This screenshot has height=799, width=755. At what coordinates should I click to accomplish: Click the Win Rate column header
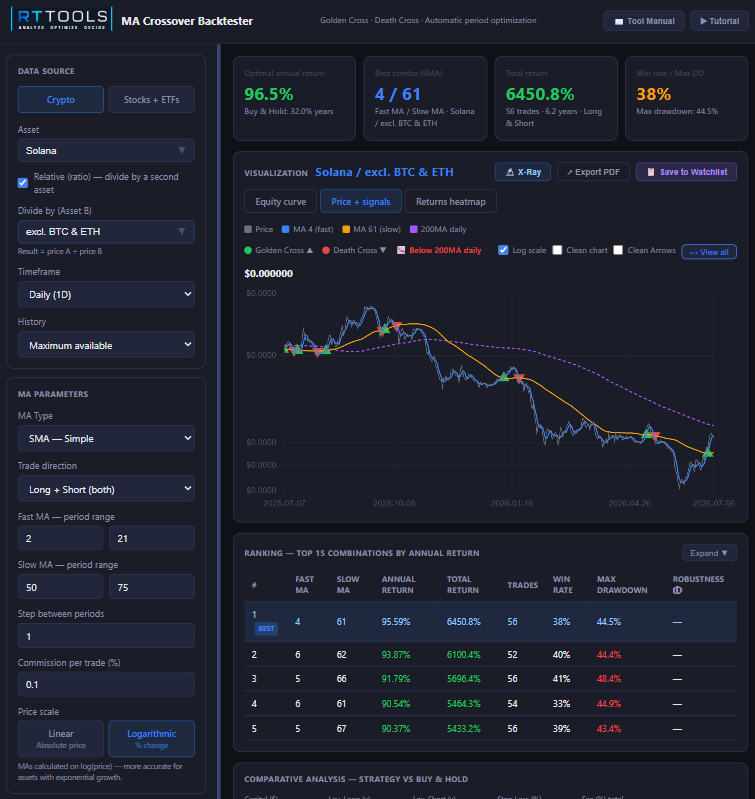(563, 585)
